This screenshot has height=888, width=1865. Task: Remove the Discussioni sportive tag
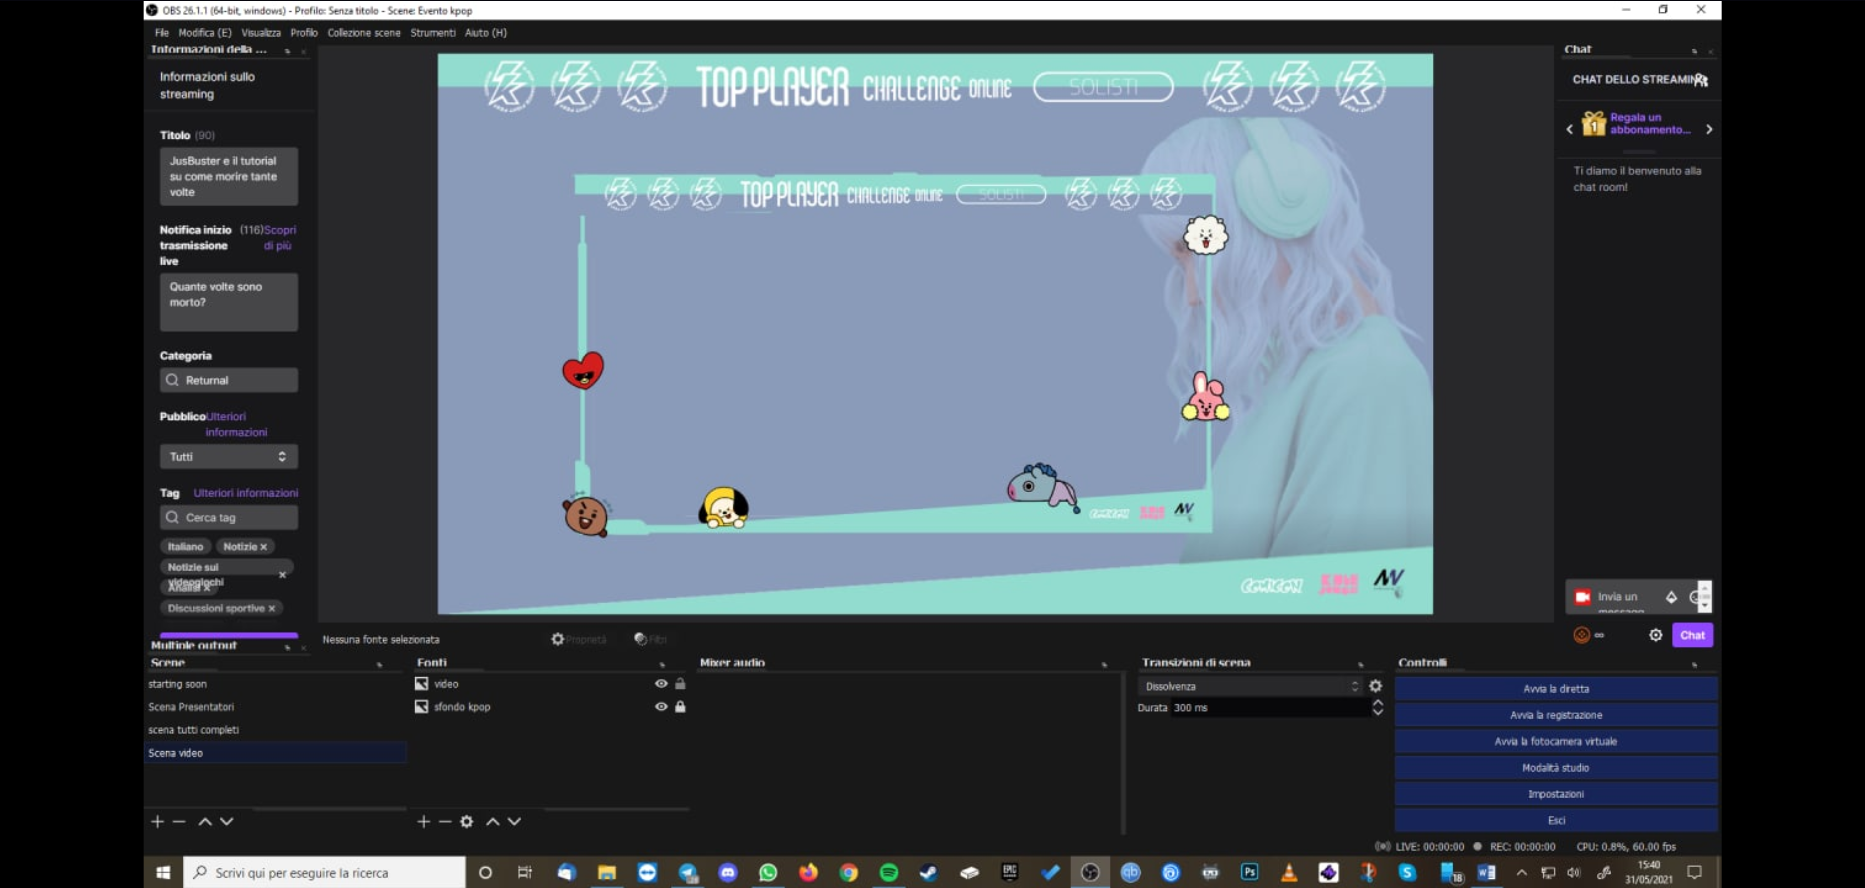tap(271, 608)
